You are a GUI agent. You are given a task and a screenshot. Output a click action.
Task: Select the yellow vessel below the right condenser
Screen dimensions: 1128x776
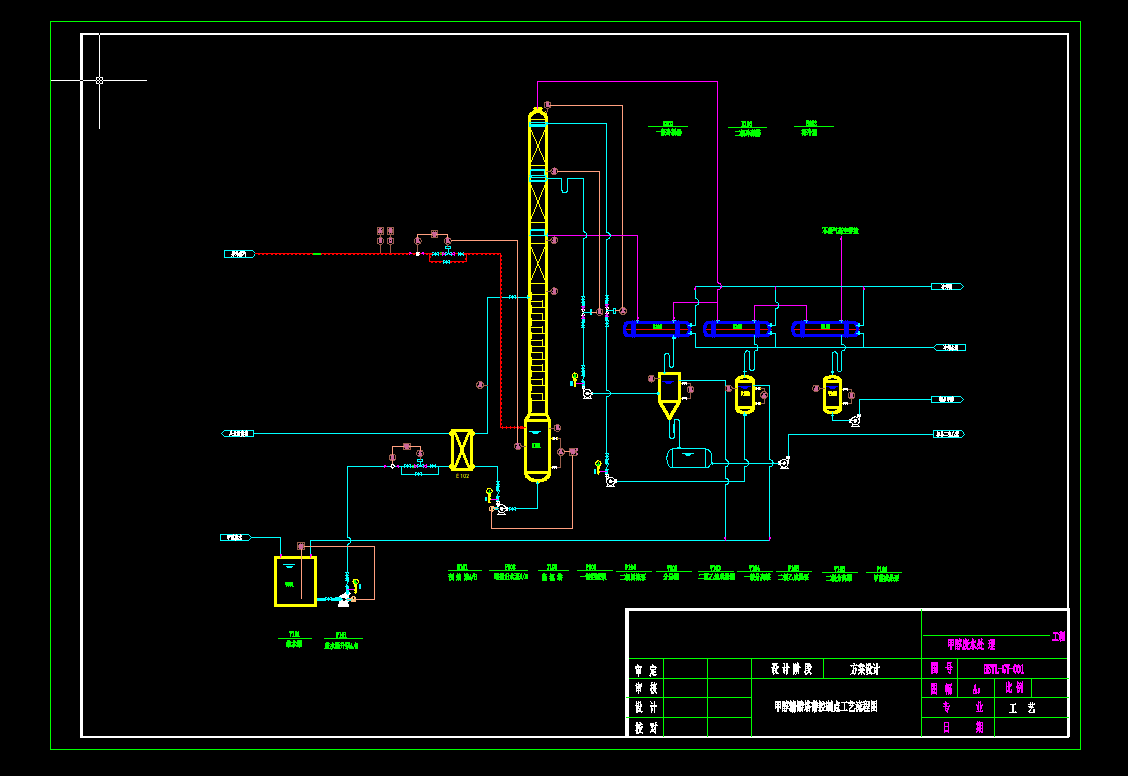pyautogui.click(x=832, y=395)
